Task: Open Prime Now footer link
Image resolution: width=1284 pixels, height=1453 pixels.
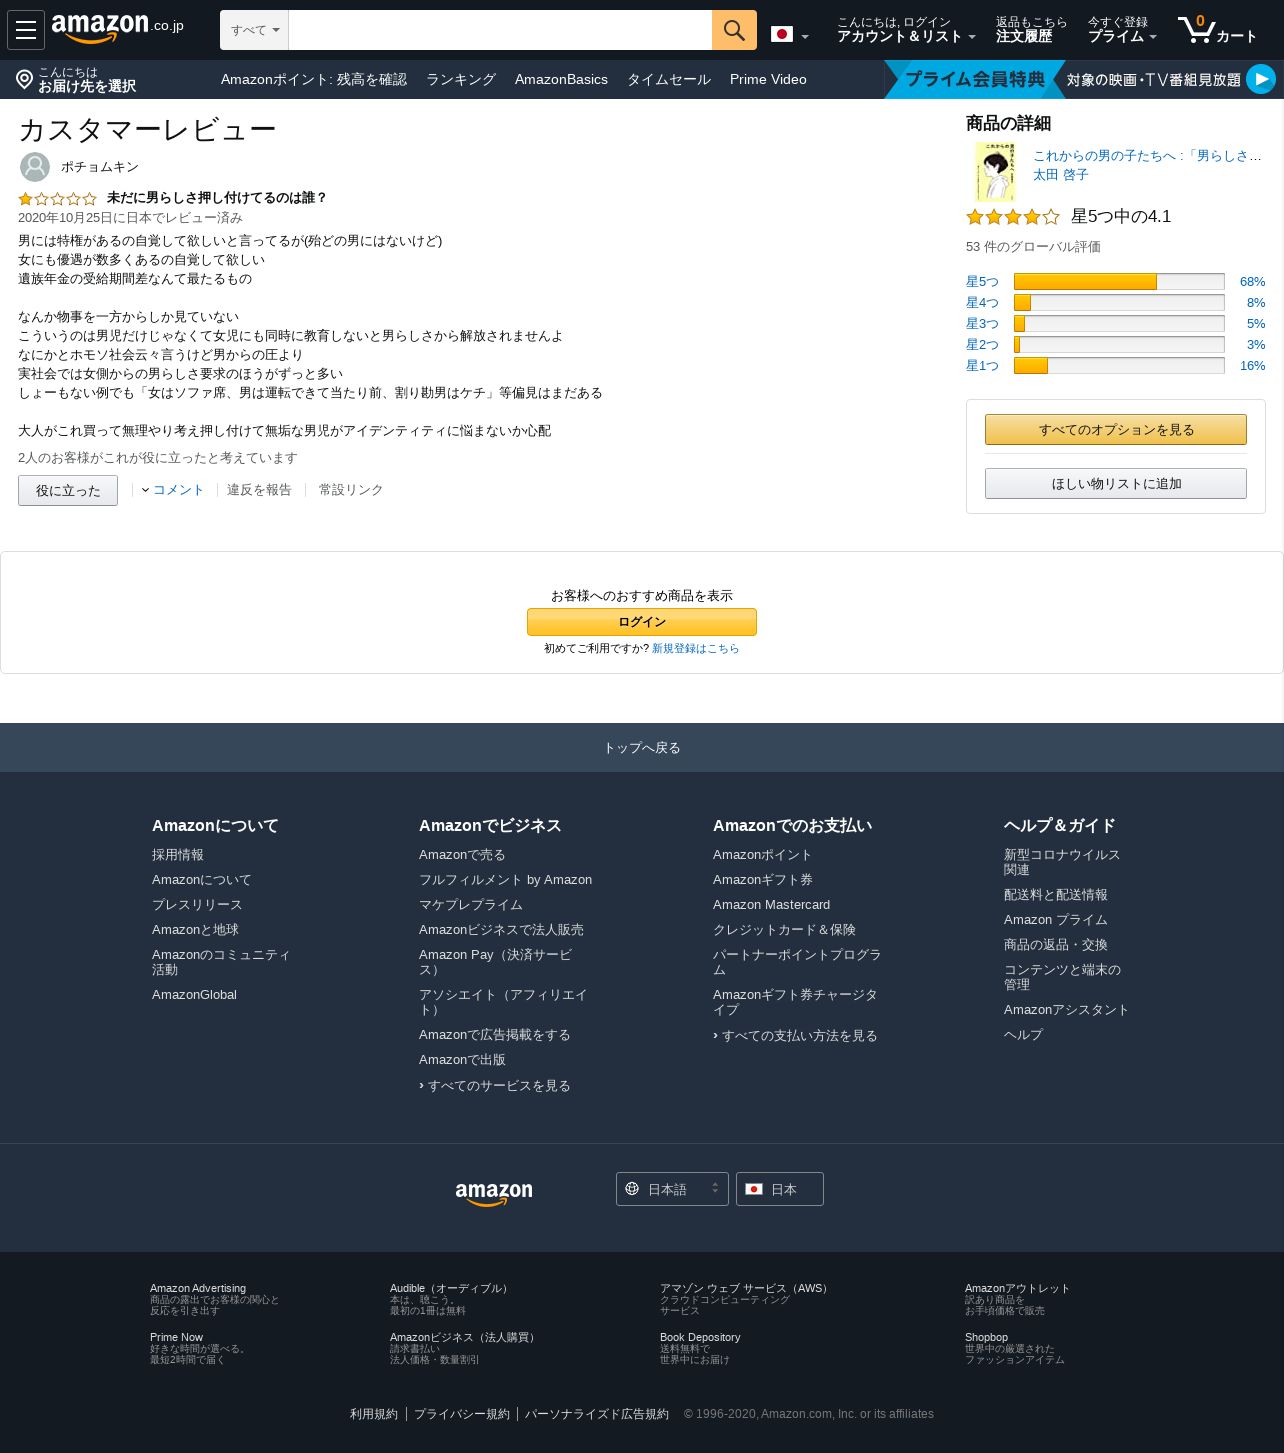Action: coord(176,1338)
